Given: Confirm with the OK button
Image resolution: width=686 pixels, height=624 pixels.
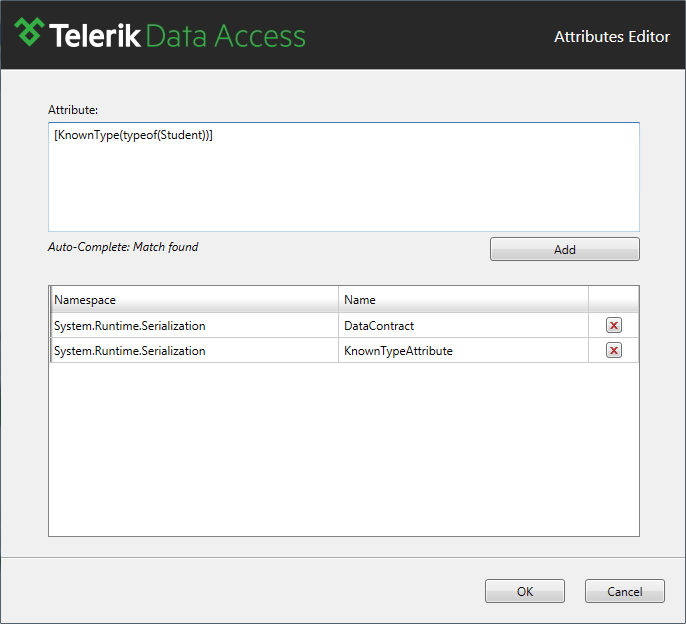Looking at the screenshot, I should coord(525,591).
